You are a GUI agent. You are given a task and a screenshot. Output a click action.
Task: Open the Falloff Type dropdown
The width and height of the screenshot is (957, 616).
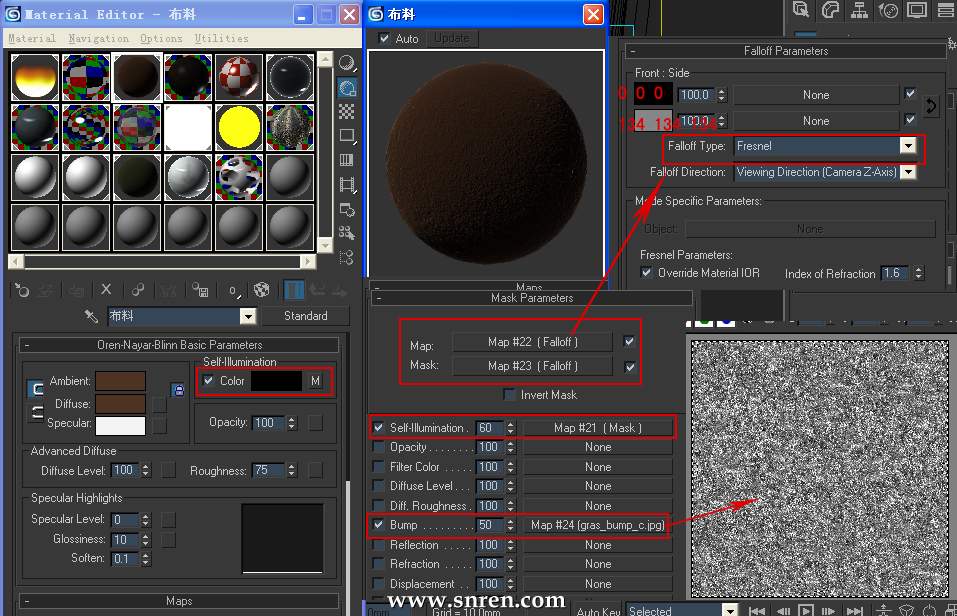pyautogui.click(x=908, y=145)
